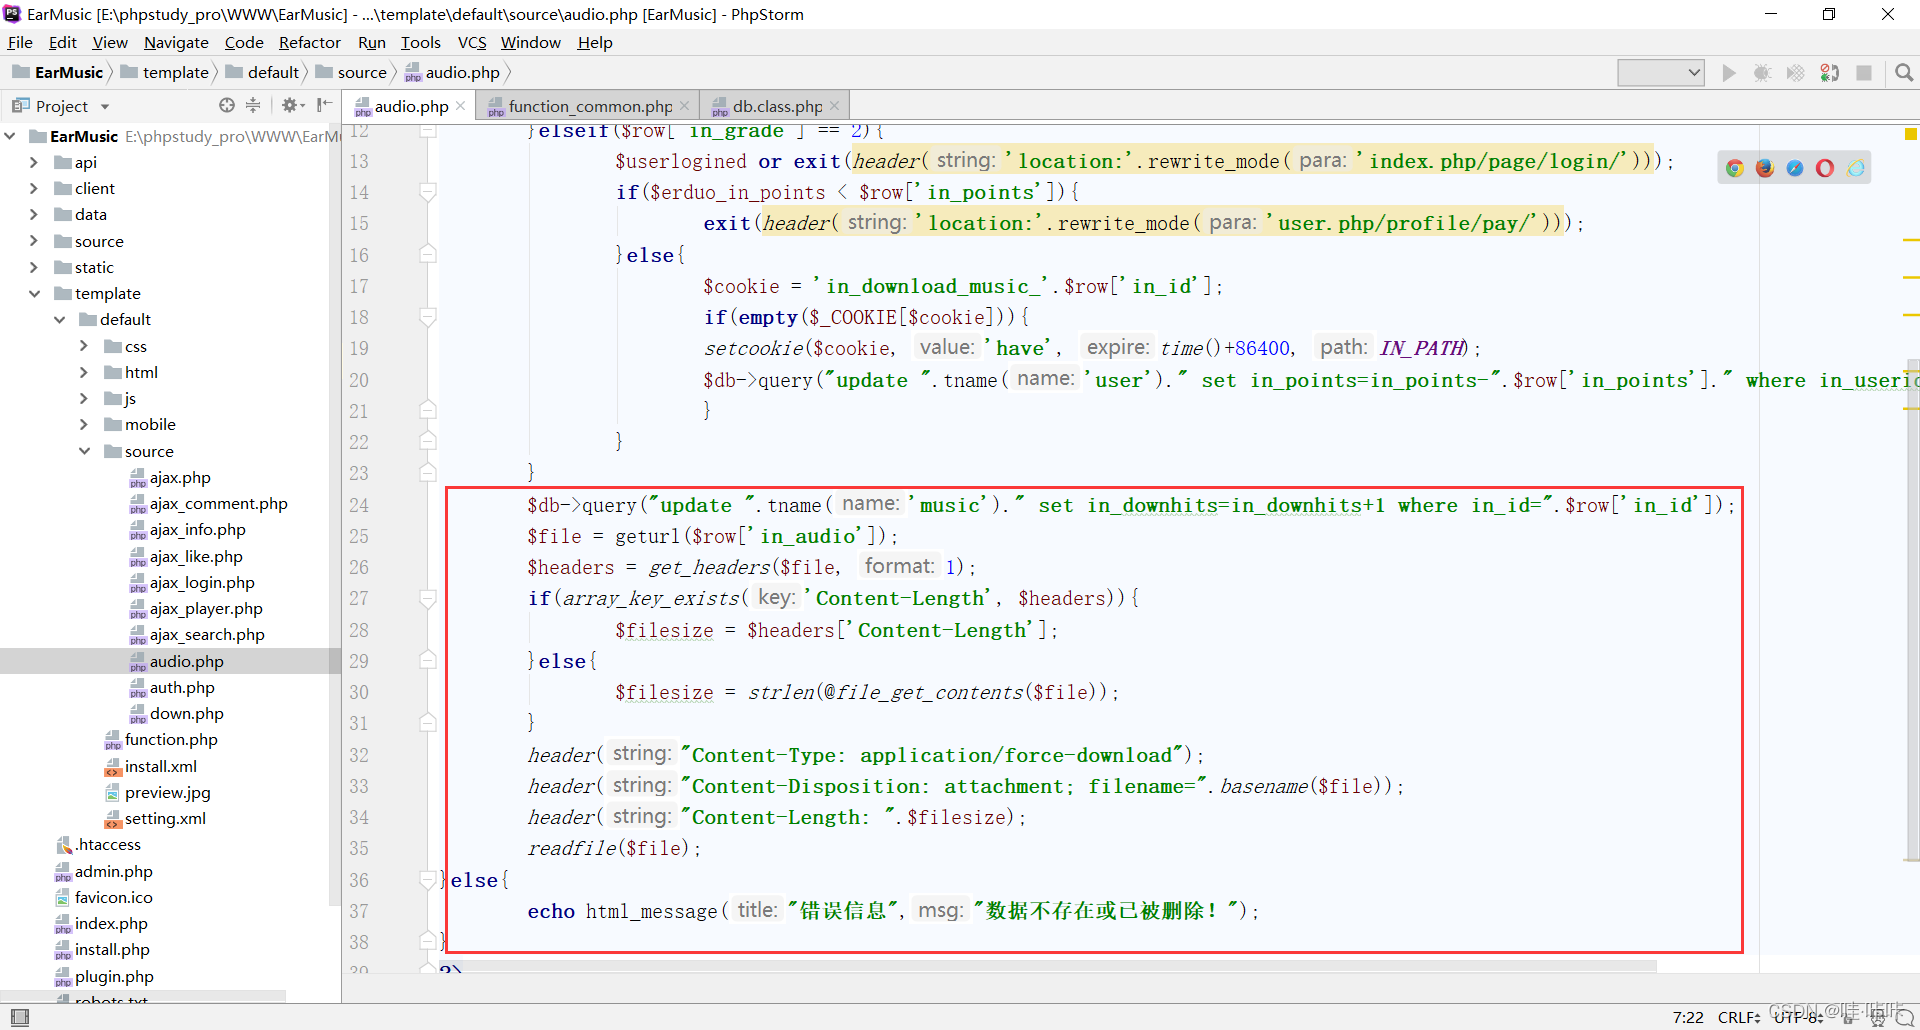Hide the Project tool window
Image resolution: width=1920 pixels, height=1030 pixels.
click(x=324, y=105)
